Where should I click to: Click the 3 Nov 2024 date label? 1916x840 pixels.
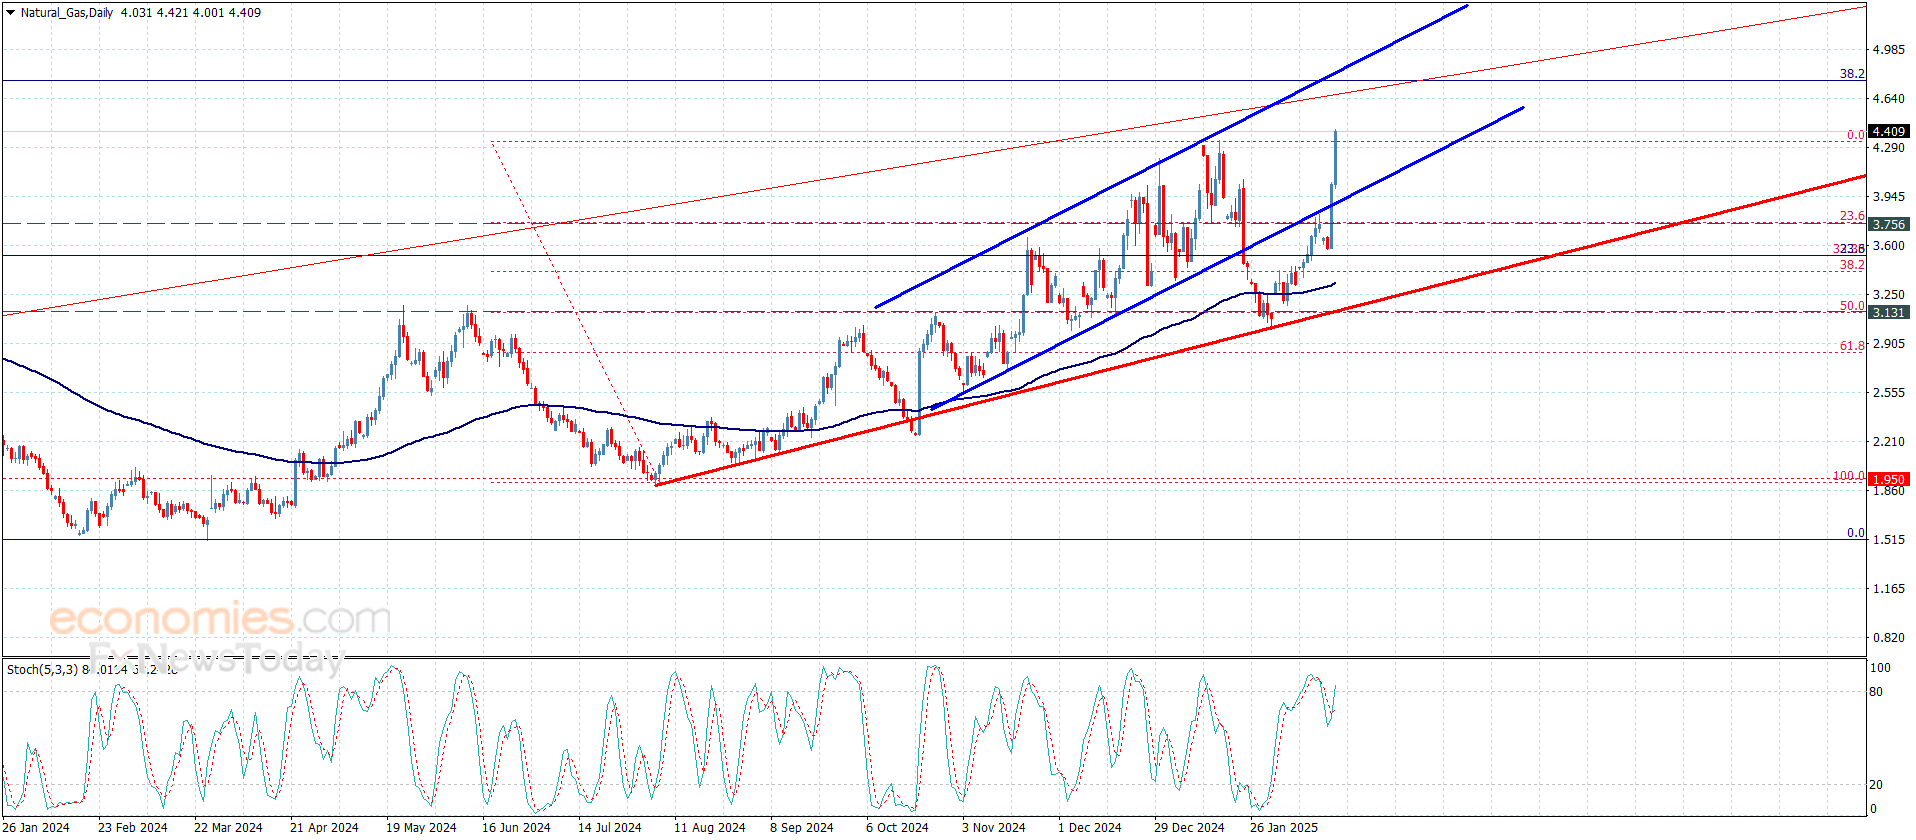[x=994, y=827]
